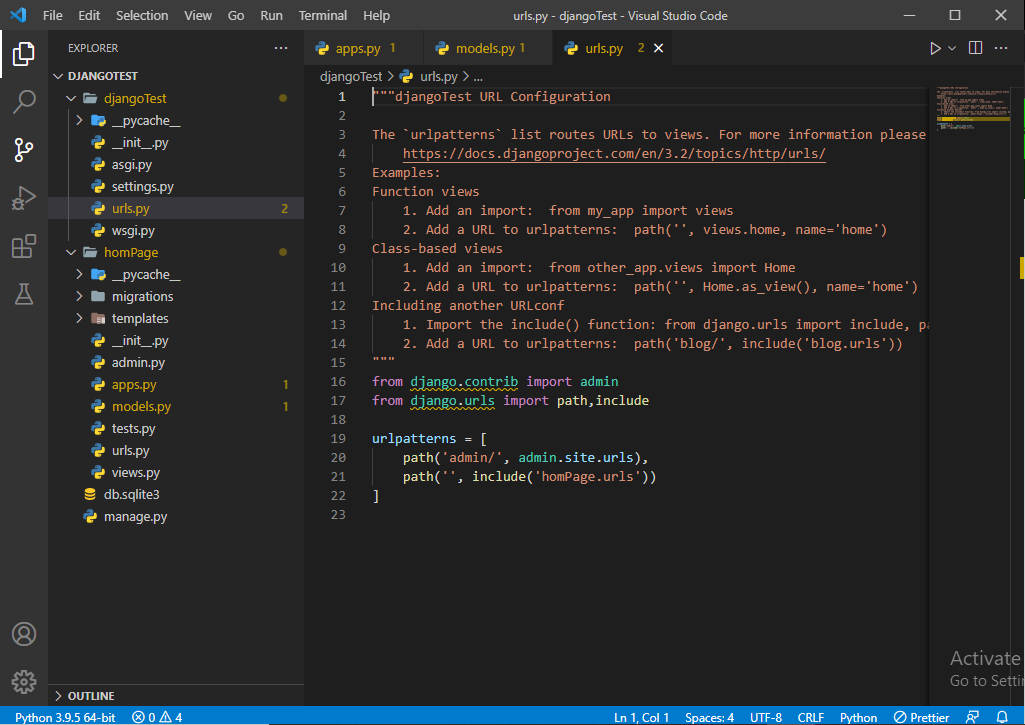Expand the OUTLINE section
Screen dimensions: 1025x725
coord(90,696)
